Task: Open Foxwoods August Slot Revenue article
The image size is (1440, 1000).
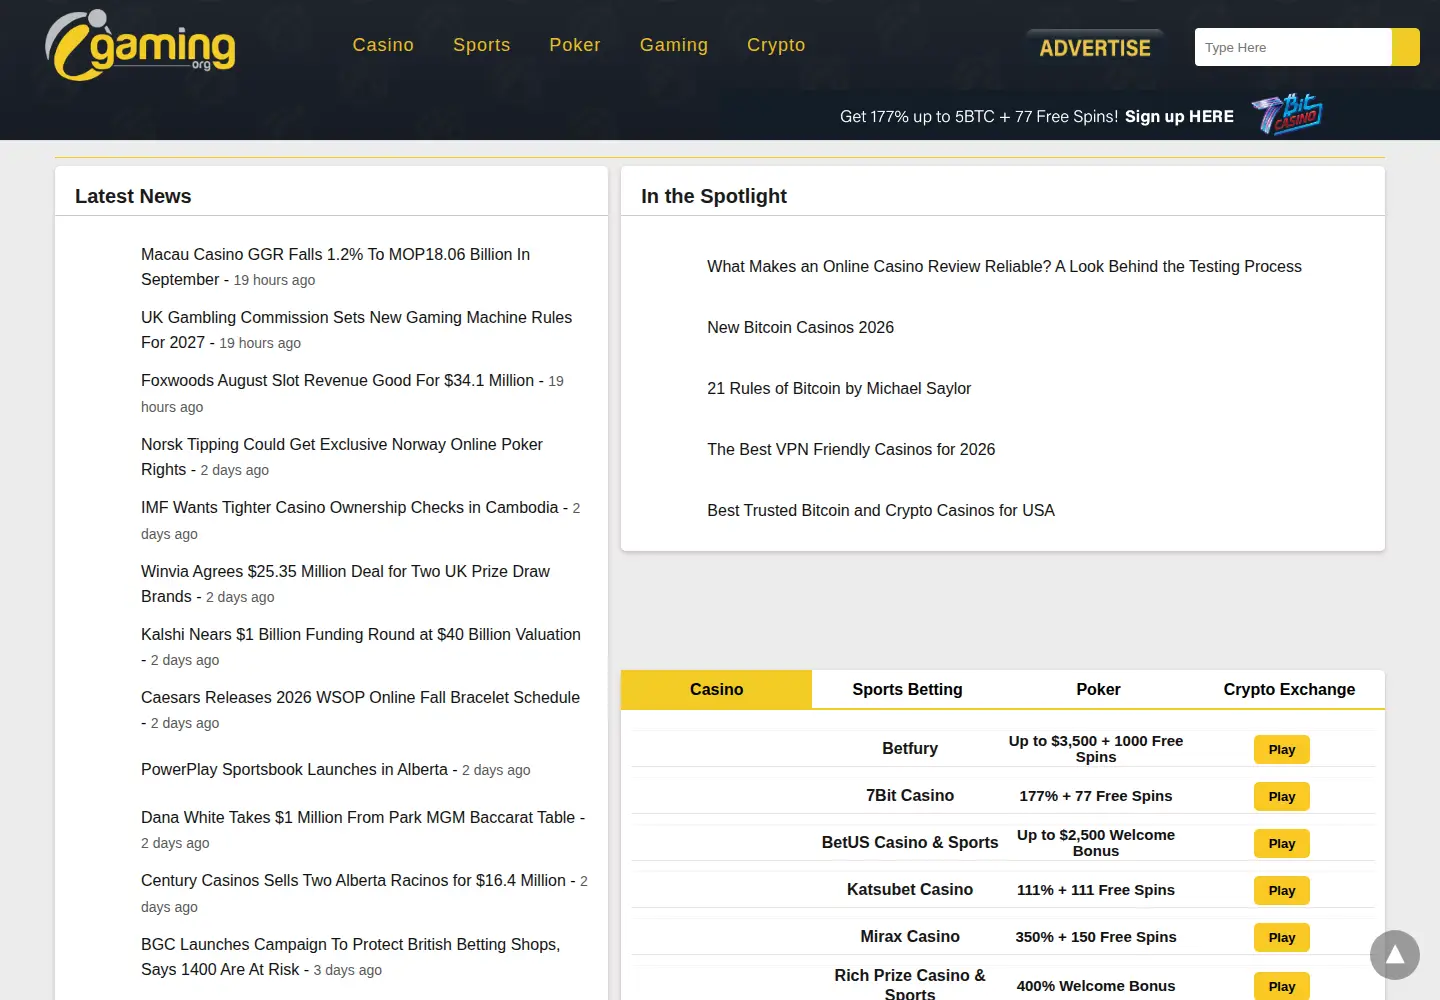Action: click(338, 380)
